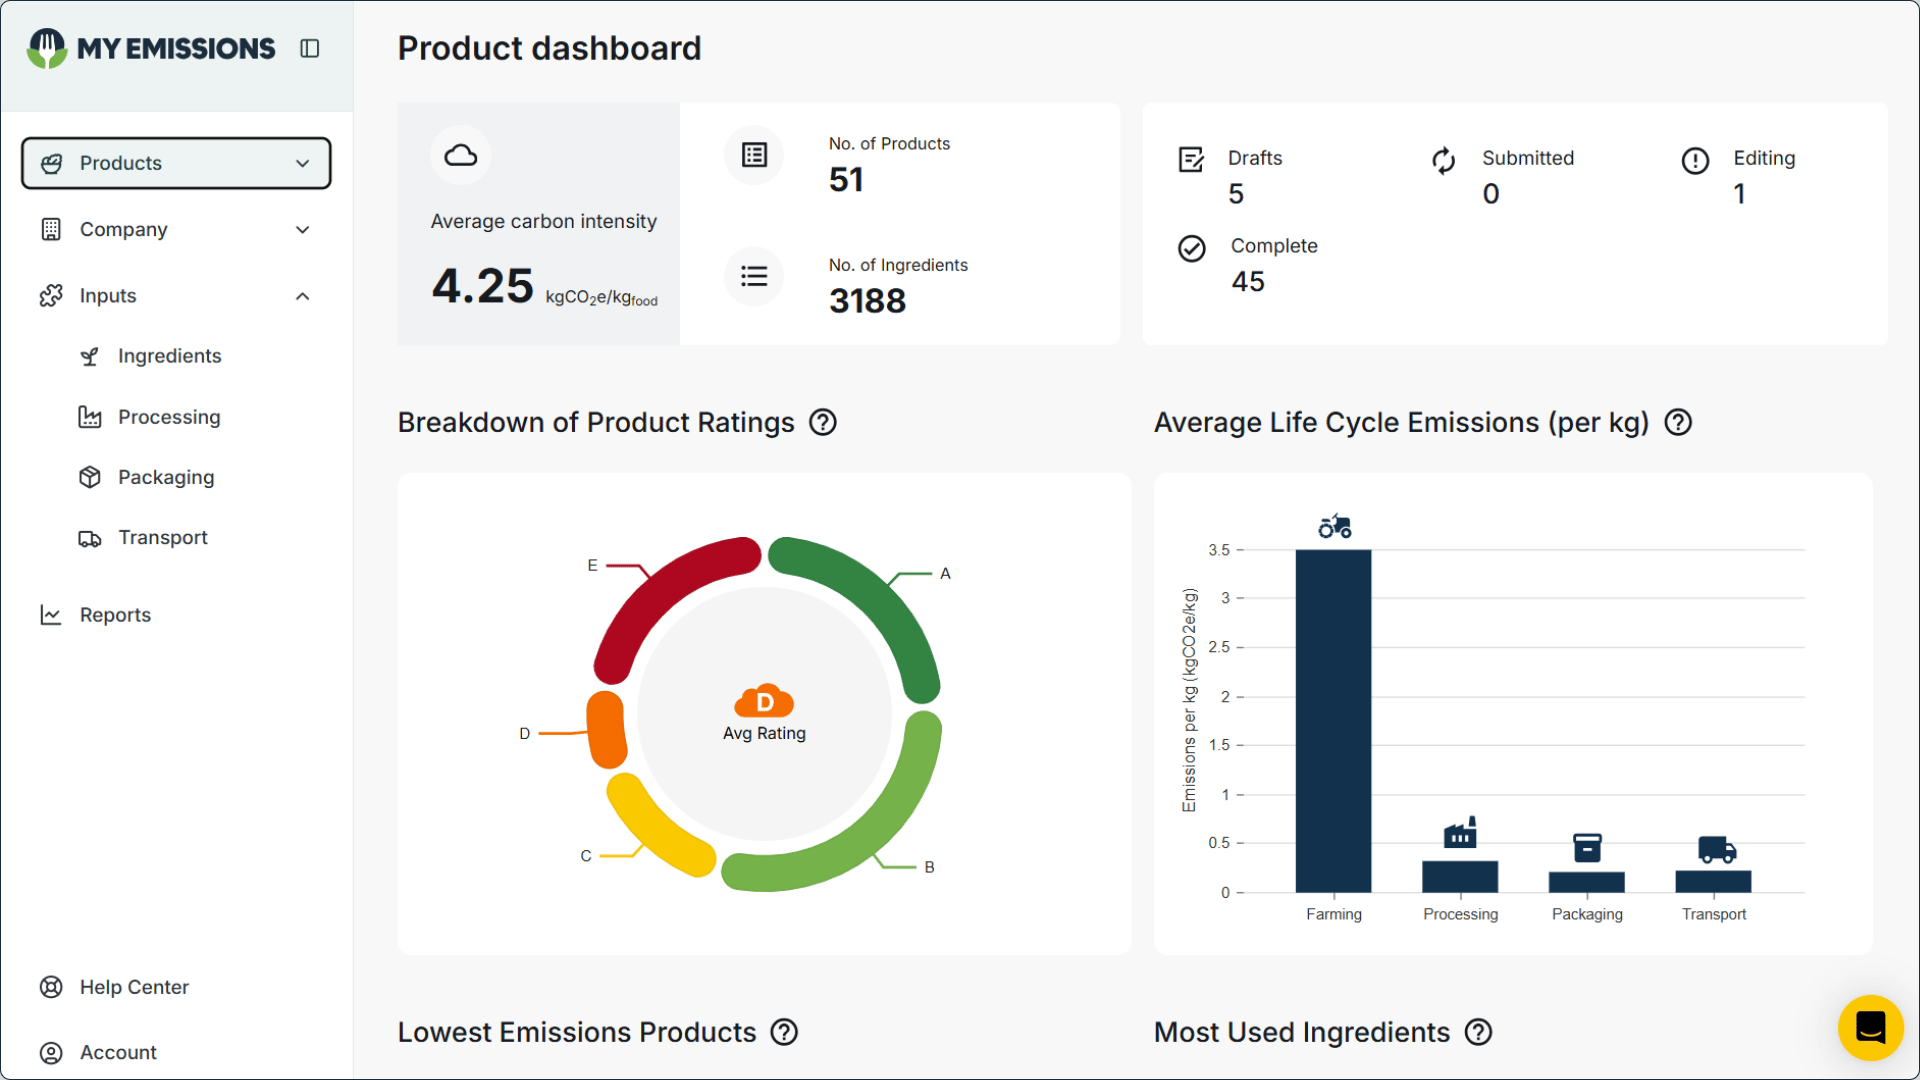The width and height of the screenshot is (1920, 1080).
Task: Open Ingredients in the sidebar
Action: (x=169, y=356)
